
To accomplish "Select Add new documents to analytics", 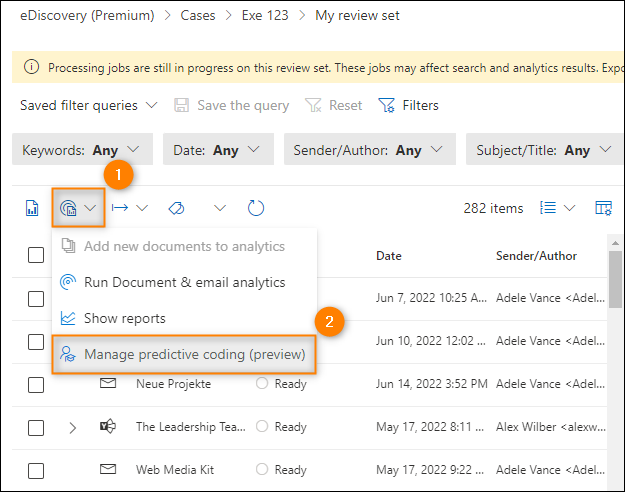I will point(184,246).
